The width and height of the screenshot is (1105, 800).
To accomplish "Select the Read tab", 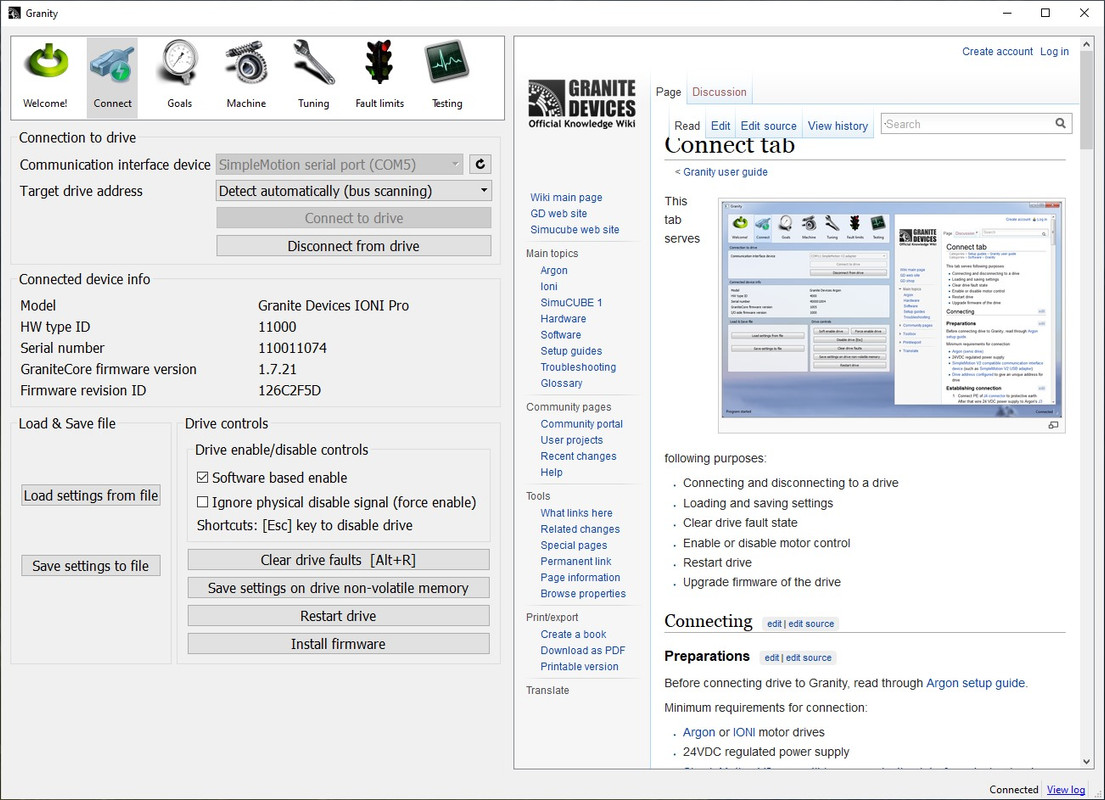I will tap(687, 125).
